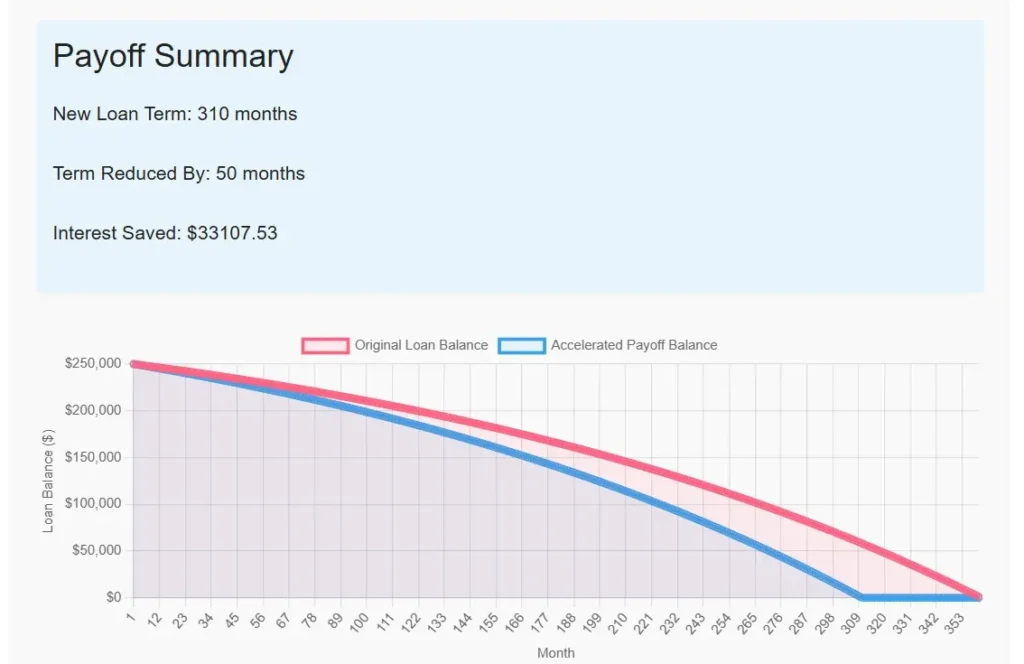This screenshot has width=1024, height=664.
Task: Click the Term Reduced By 50 months line
Action: (x=179, y=174)
